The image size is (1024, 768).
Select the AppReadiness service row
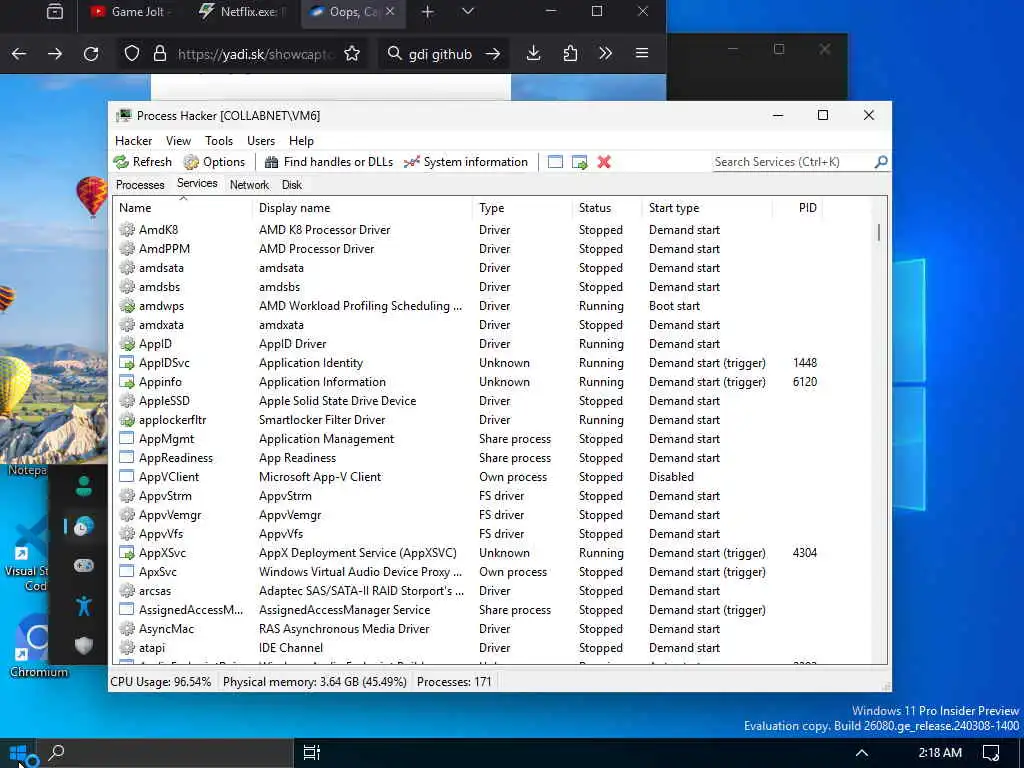tap(493, 457)
